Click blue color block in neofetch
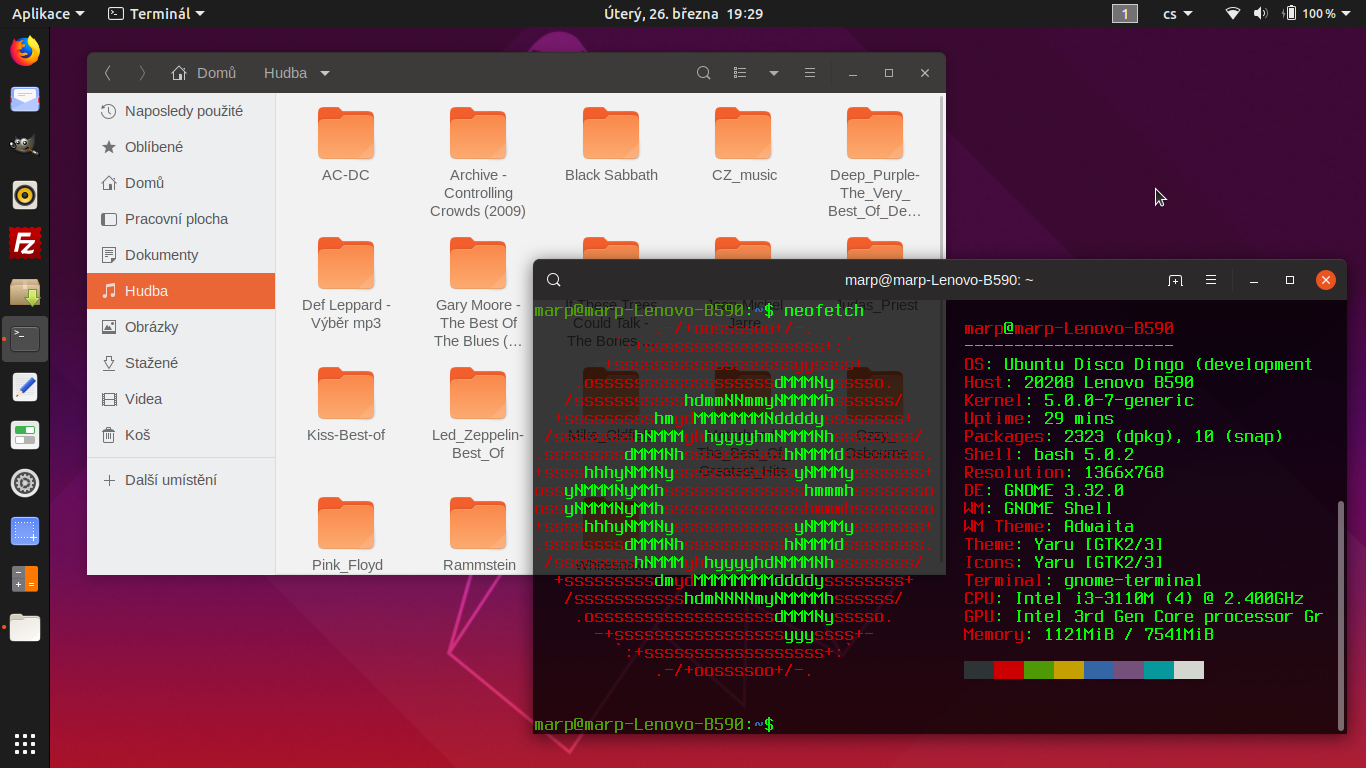The image size is (1366, 768). tap(1099, 669)
